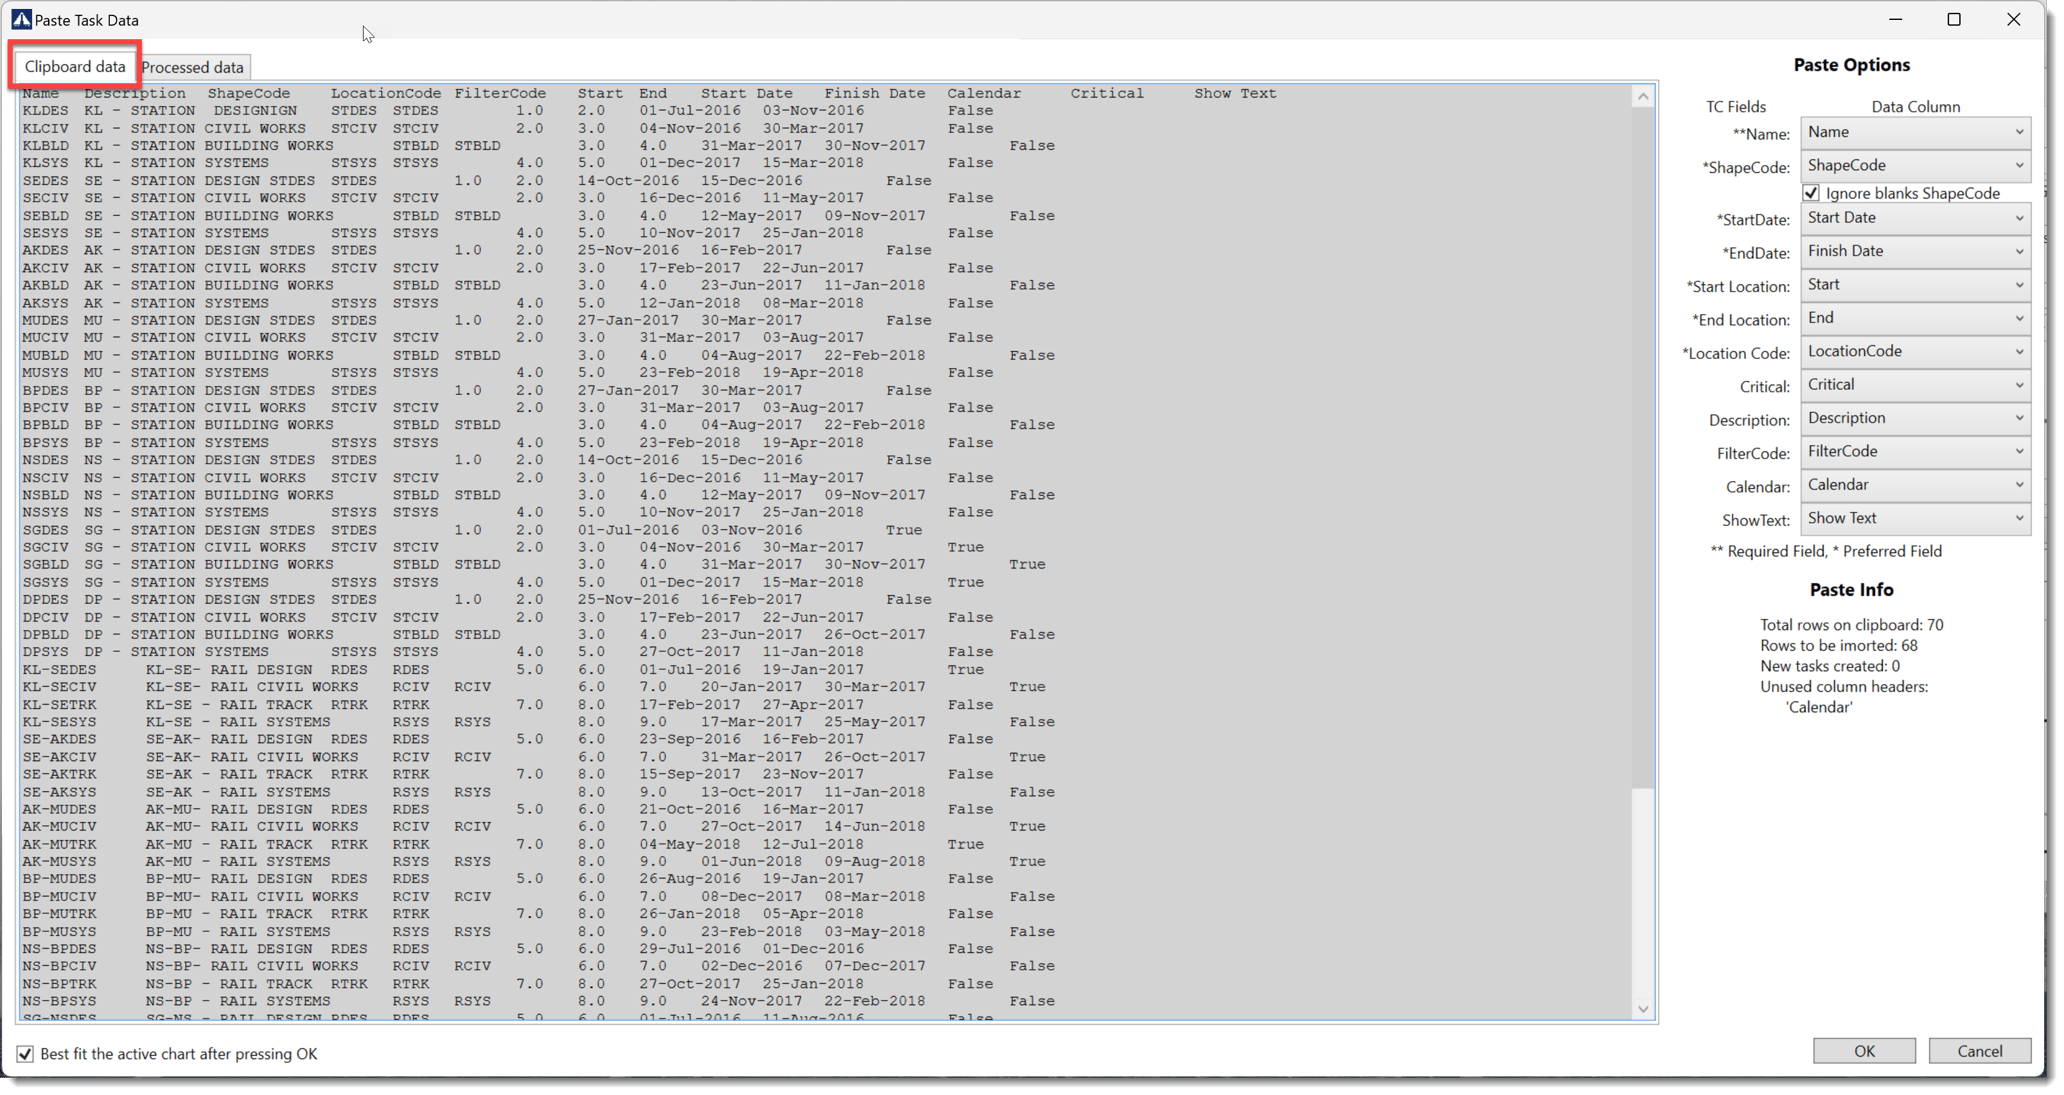
Task: Maximize the Paste Task Data window
Action: 1954,19
